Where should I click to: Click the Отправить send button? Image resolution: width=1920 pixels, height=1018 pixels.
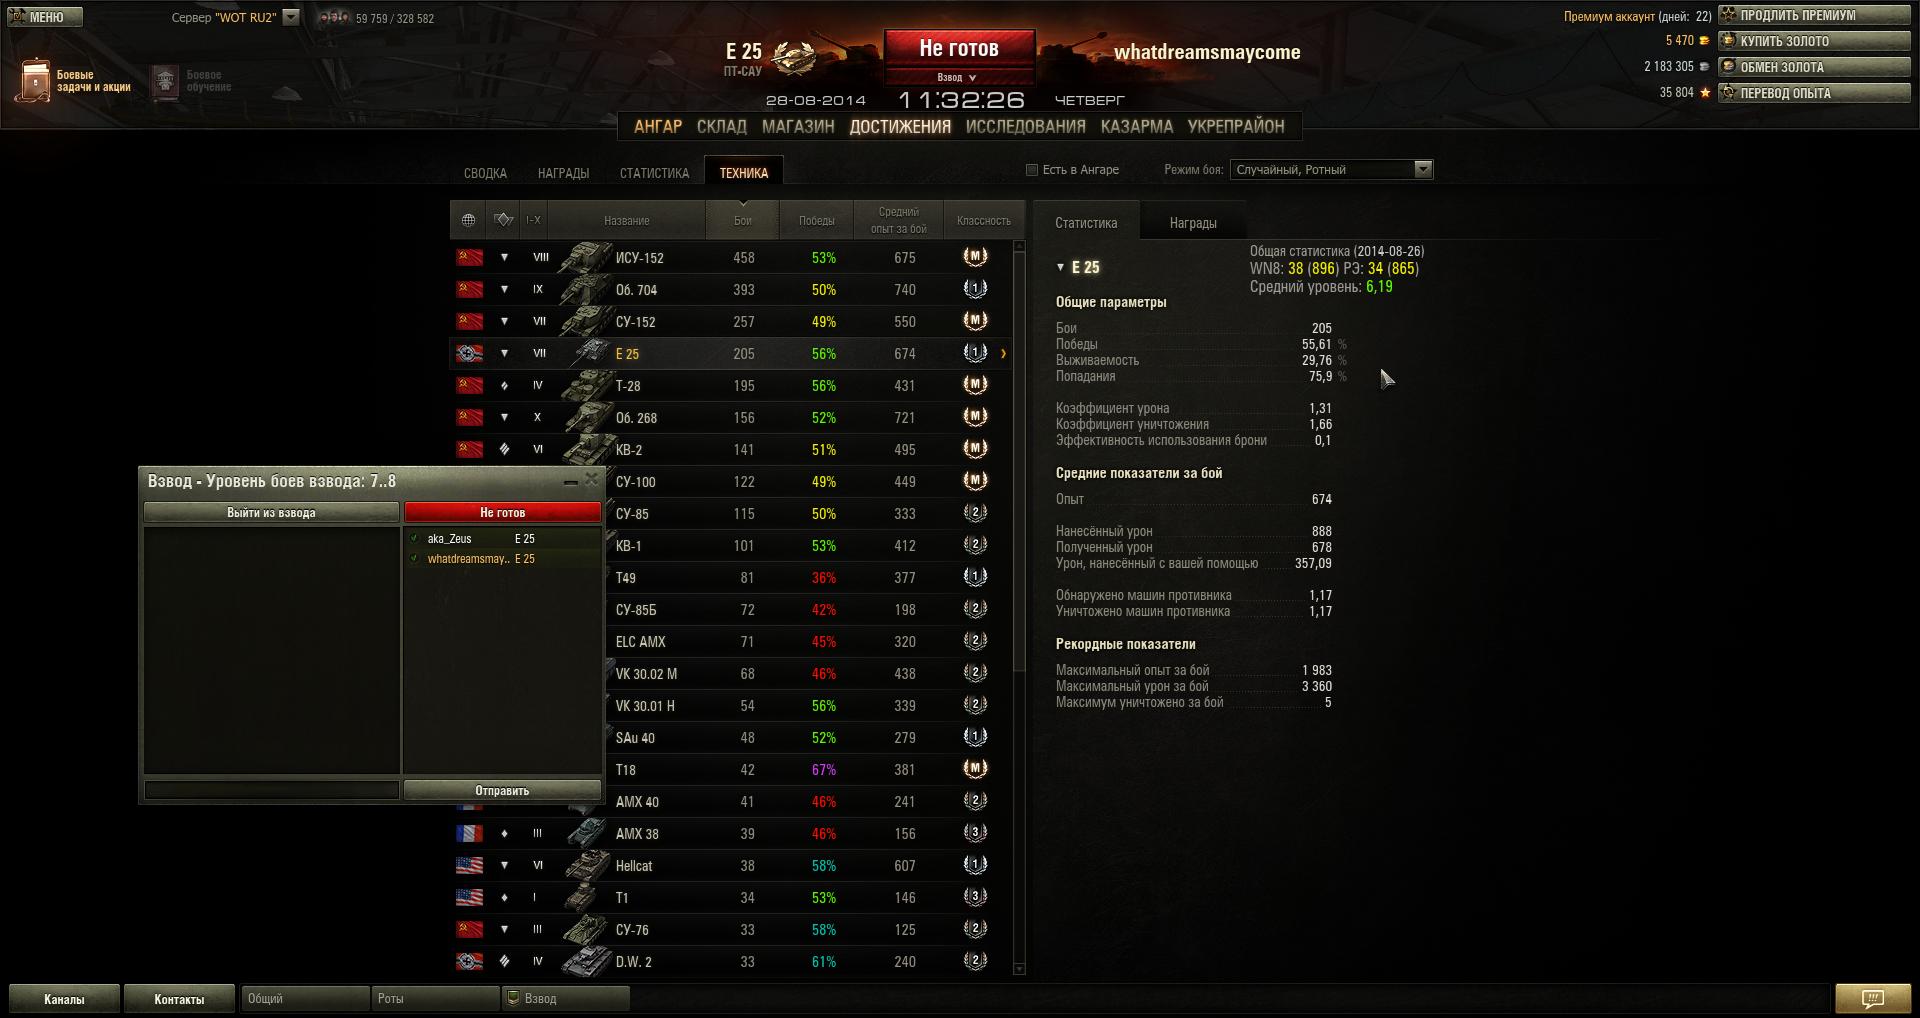pos(502,790)
